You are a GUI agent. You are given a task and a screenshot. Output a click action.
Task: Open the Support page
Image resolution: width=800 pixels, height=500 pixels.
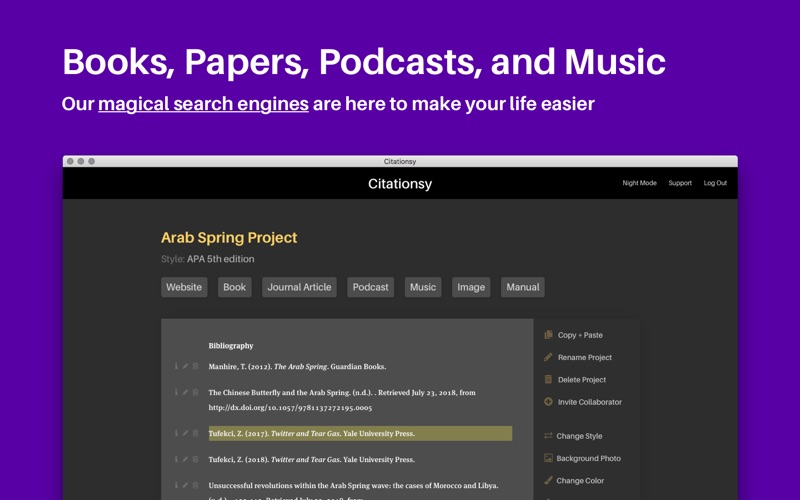click(x=680, y=183)
